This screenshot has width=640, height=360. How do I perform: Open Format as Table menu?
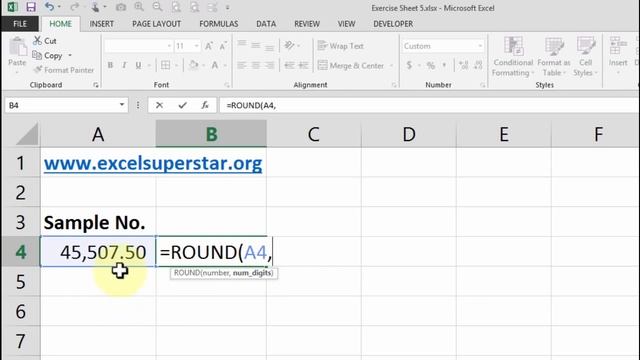coord(553,57)
